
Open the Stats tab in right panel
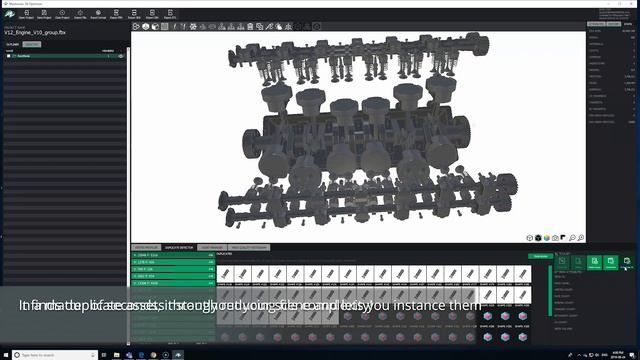pyautogui.click(x=628, y=24)
